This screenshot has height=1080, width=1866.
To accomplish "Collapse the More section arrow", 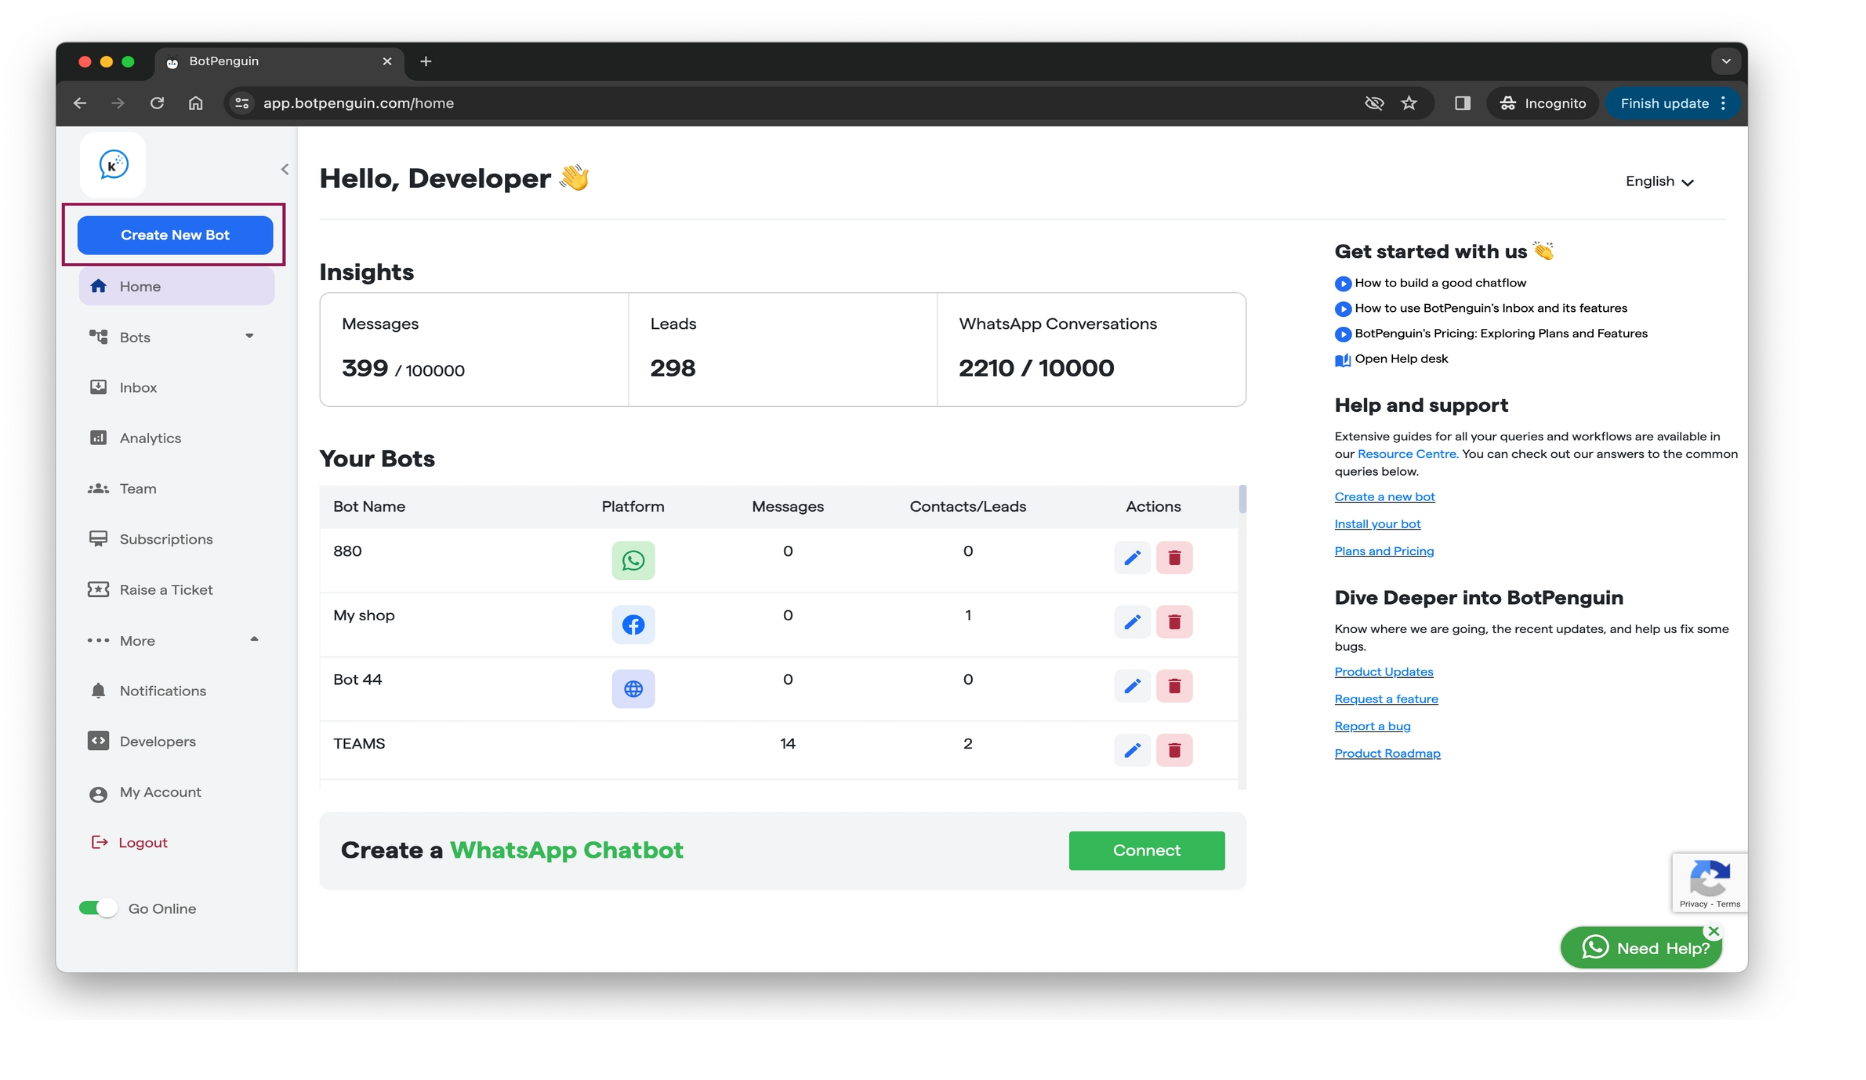I will pos(254,639).
